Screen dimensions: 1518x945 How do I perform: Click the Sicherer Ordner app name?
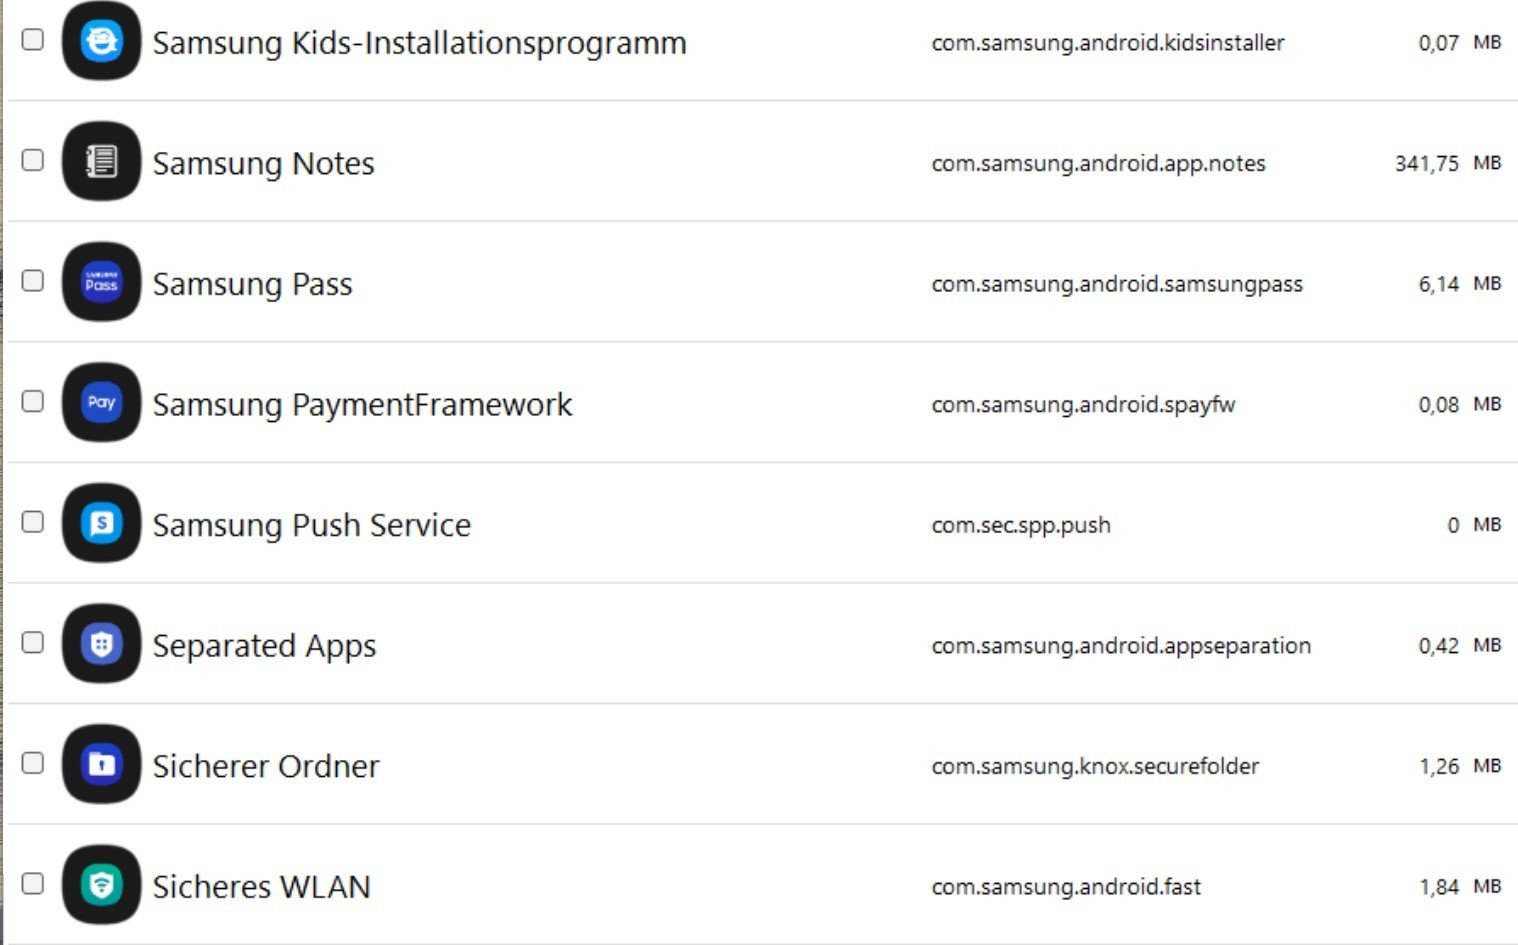coord(266,766)
